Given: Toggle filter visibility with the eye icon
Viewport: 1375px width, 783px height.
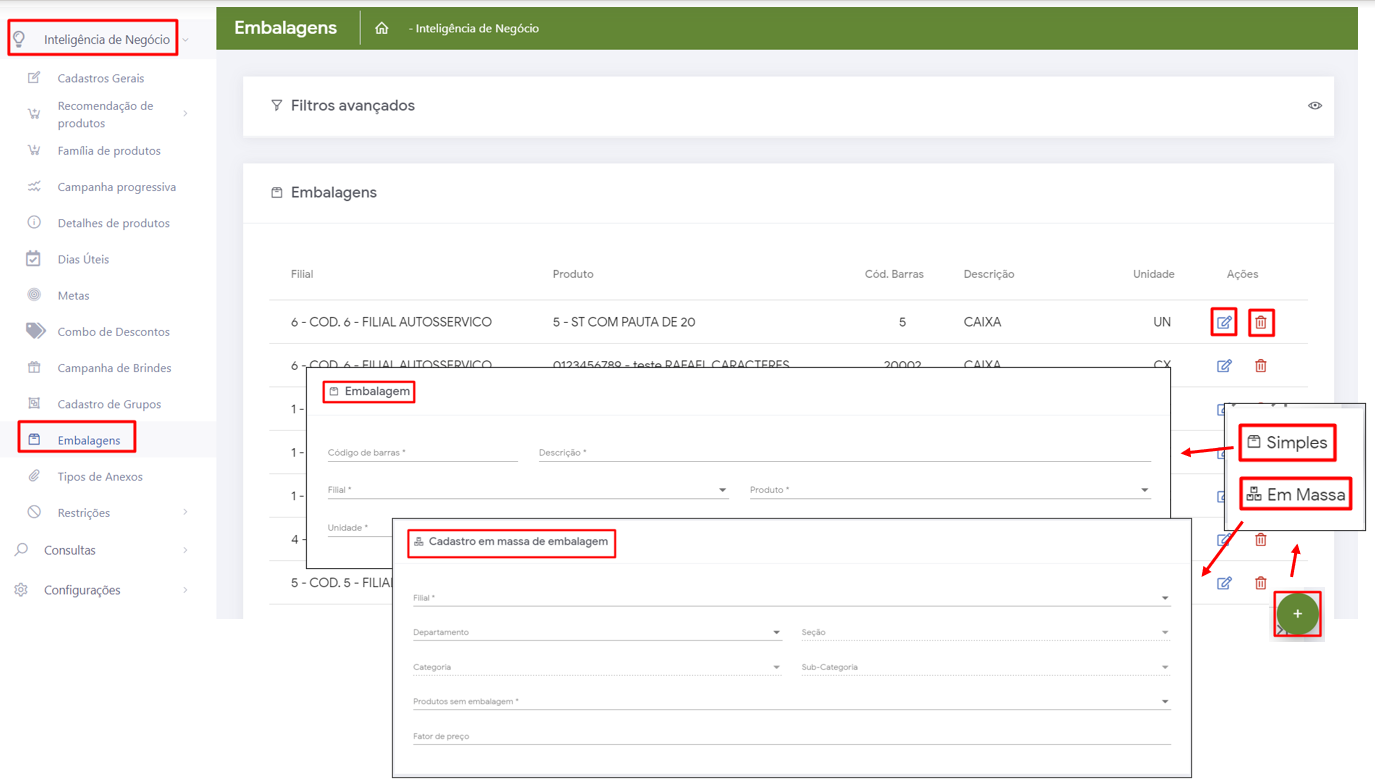Looking at the screenshot, I should point(1315,105).
